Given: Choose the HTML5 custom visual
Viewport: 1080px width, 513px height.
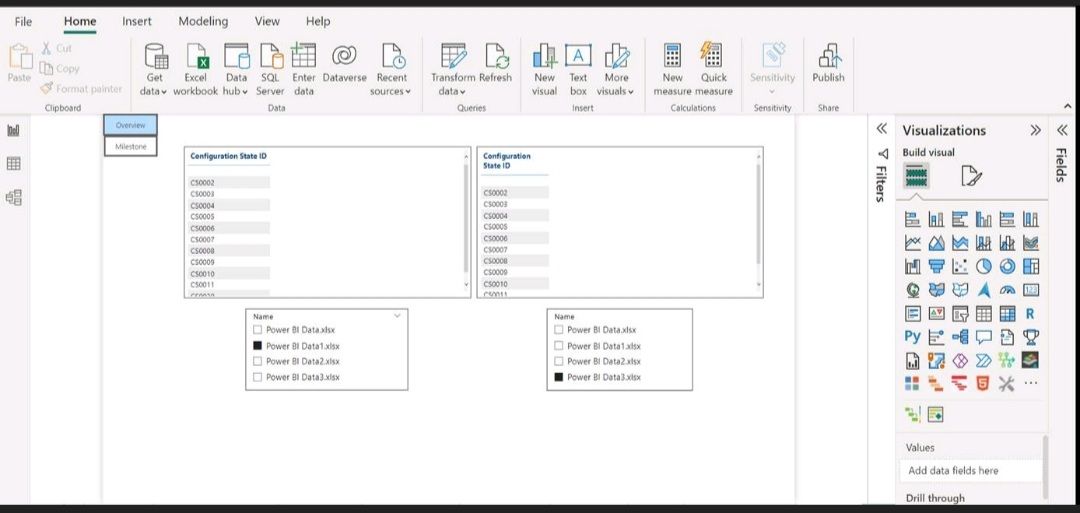Looking at the screenshot, I should [984, 384].
